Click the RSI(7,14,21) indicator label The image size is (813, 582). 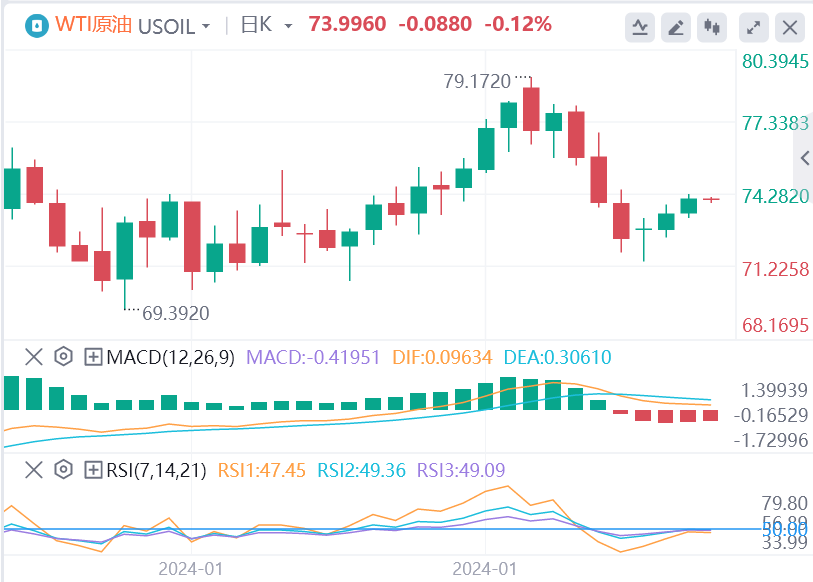(164, 469)
